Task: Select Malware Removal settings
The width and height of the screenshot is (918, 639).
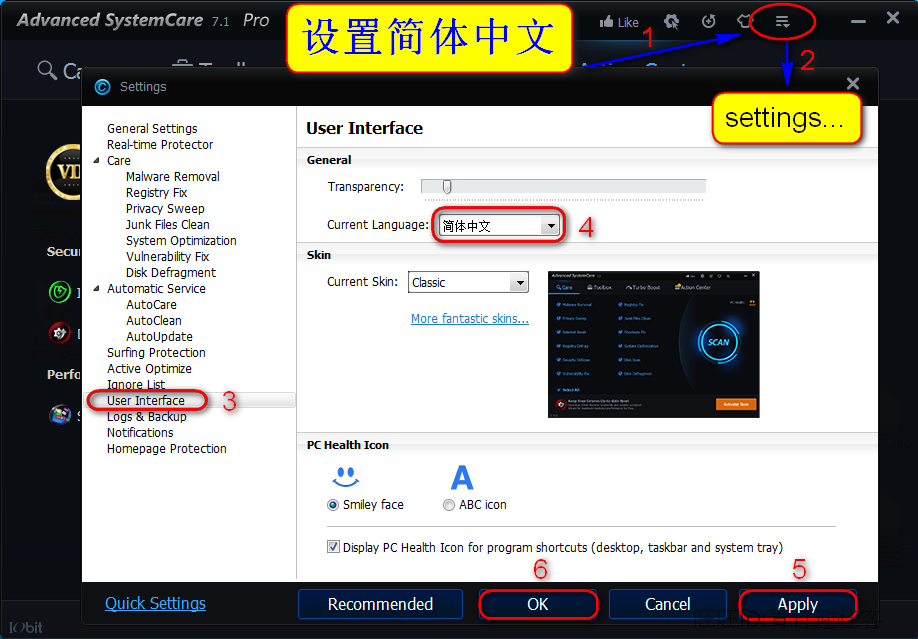Action: (173, 176)
